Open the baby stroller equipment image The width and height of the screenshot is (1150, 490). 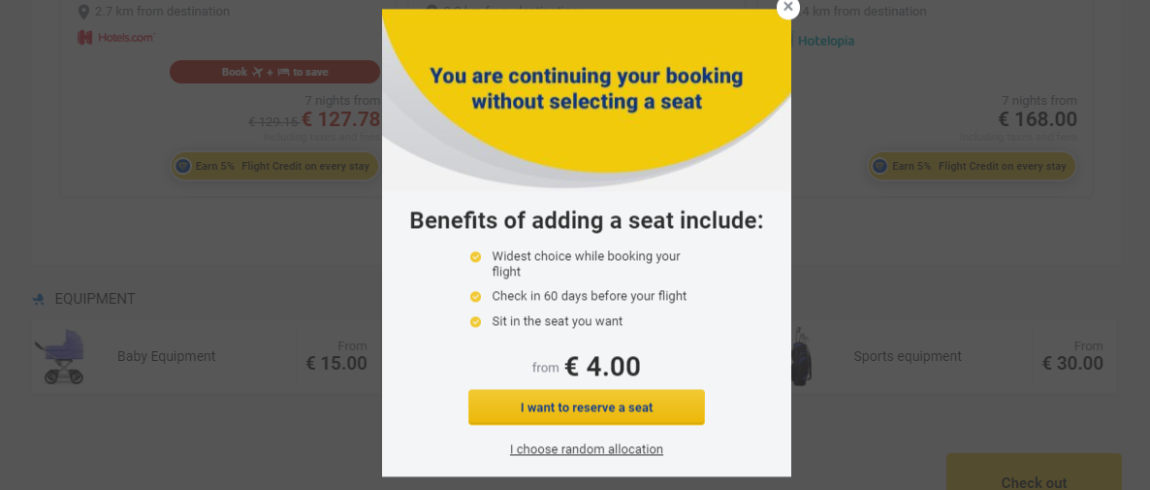click(x=62, y=356)
